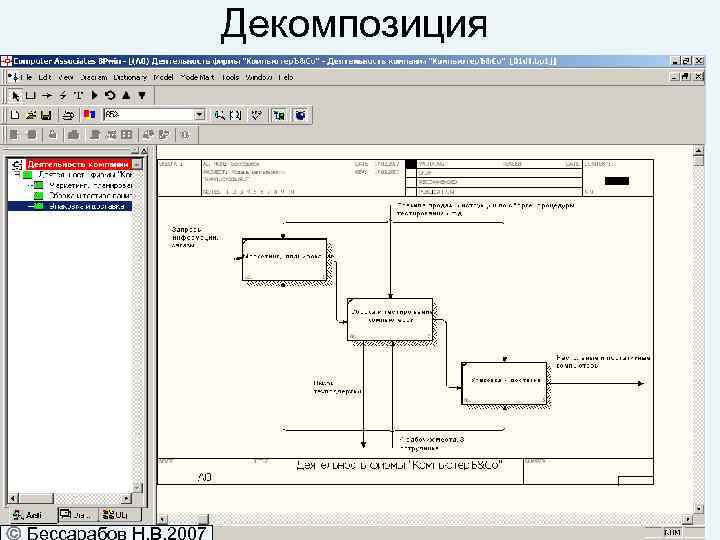Save the current model
Image resolution: width=720 pixels, height=540 pixels.
click(46, 115)
